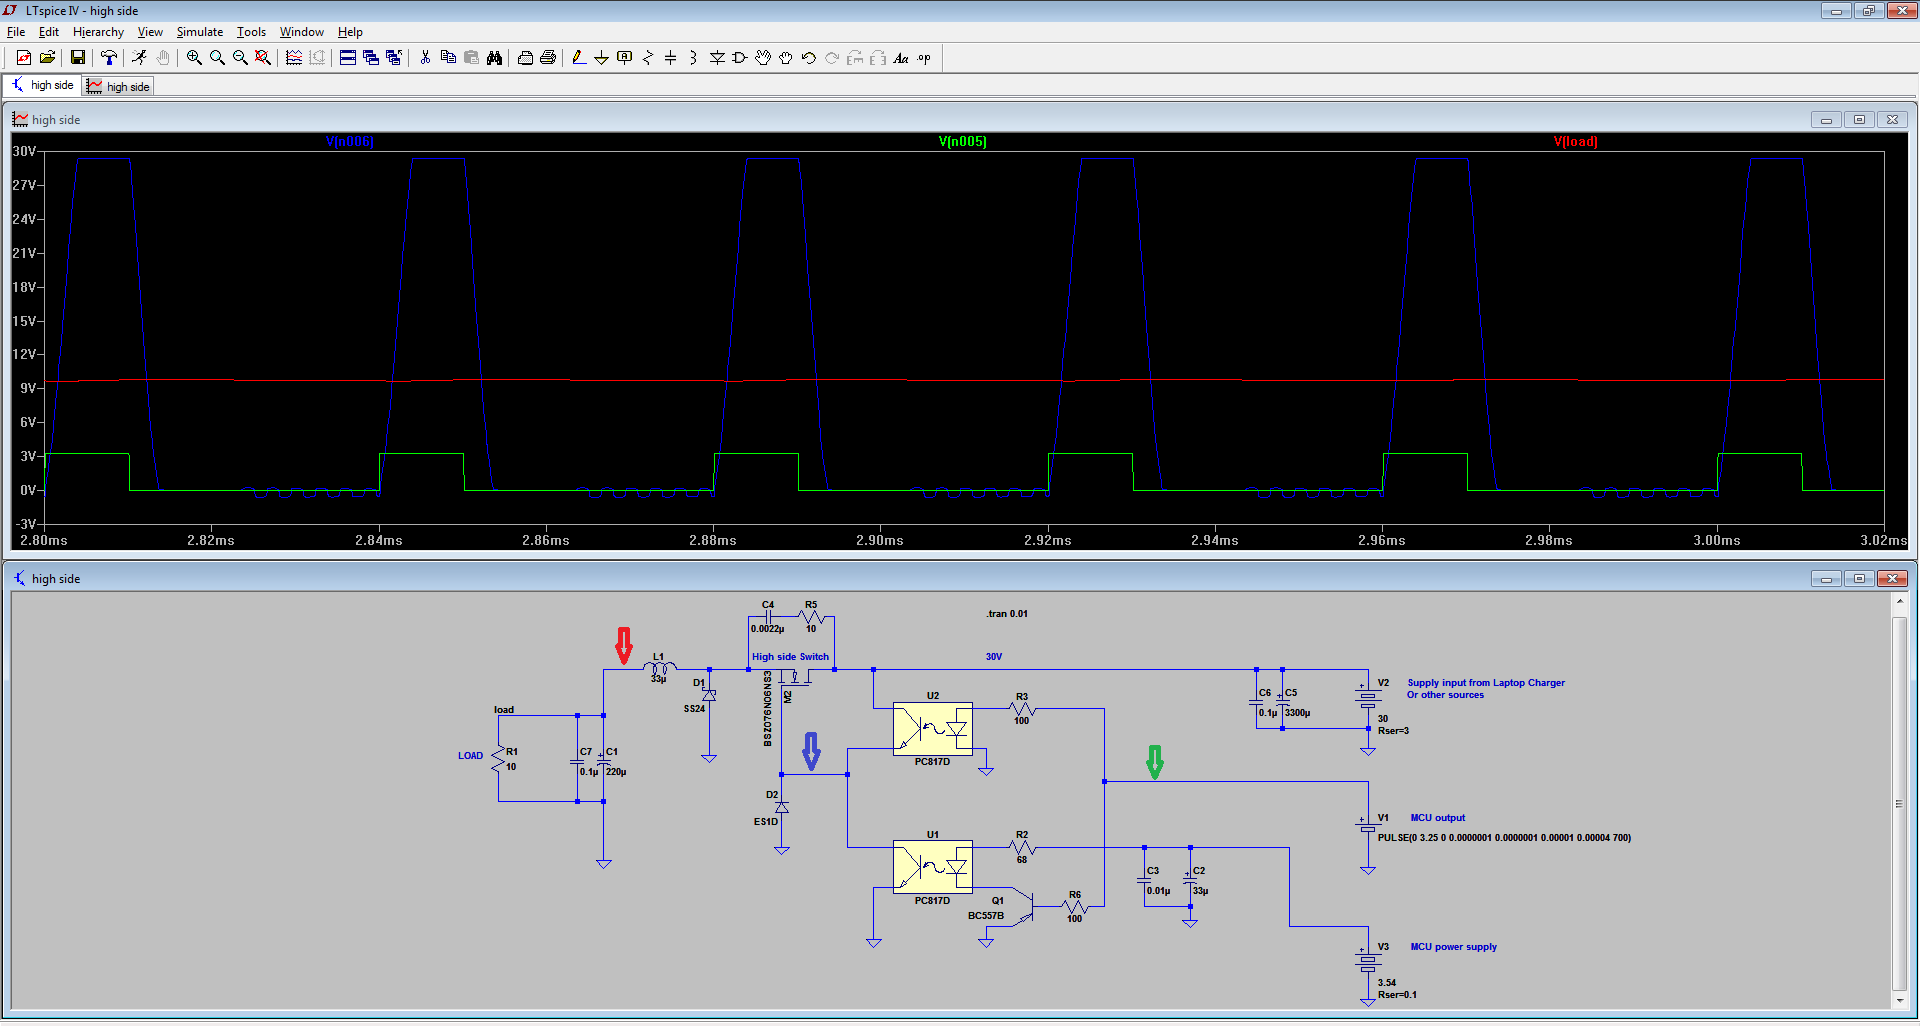Click the PC817D optocoupler U1 symbol
Image resolution: width=1920 pixels, height=1026 pixels.
pos(932,867)
